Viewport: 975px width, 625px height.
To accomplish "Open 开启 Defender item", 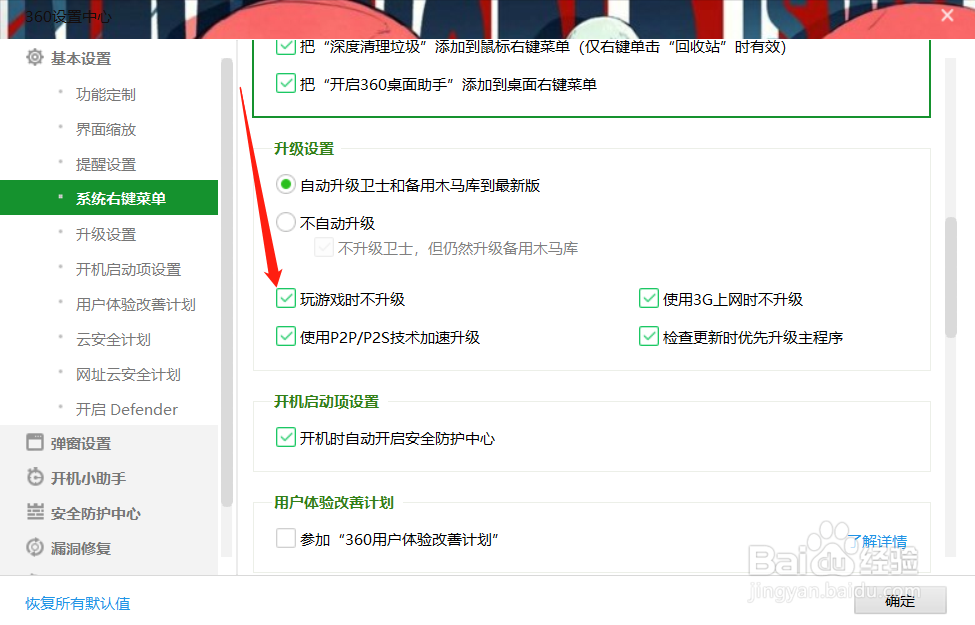I will pyautogui.click(x=127, y=409).
